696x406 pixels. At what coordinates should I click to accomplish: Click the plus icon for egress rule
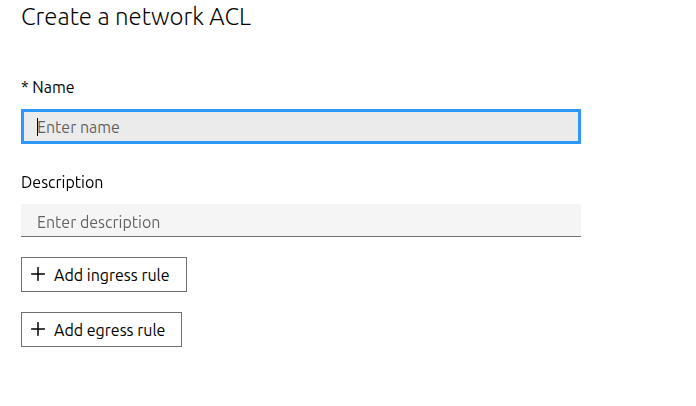click(38, 330)
